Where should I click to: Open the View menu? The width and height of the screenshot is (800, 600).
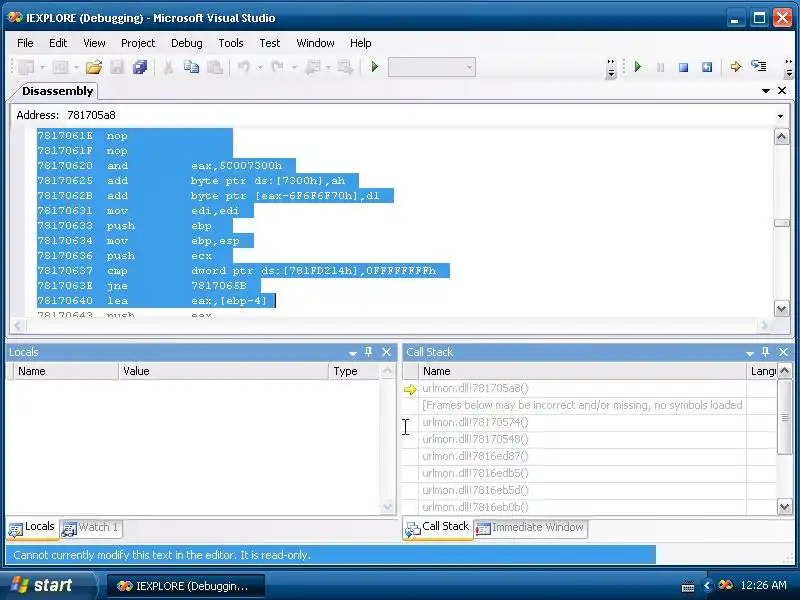94,43
